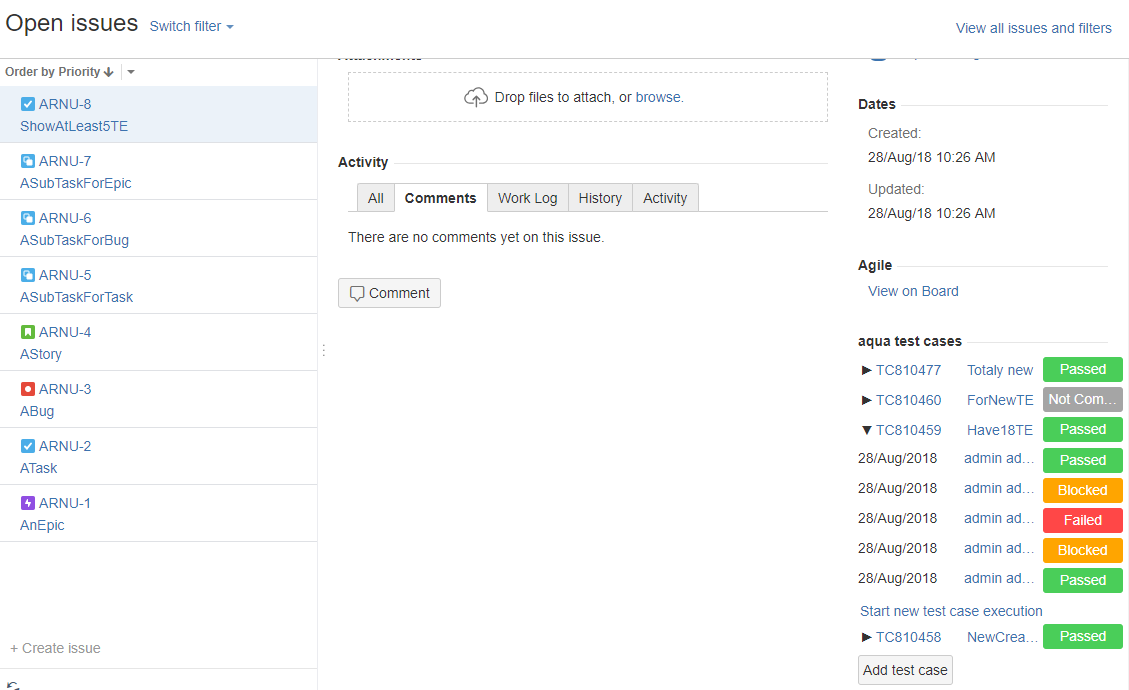This screenshot has width=1129, height=690.
Task: Switch to the History tab
Action: pos(600,198)
